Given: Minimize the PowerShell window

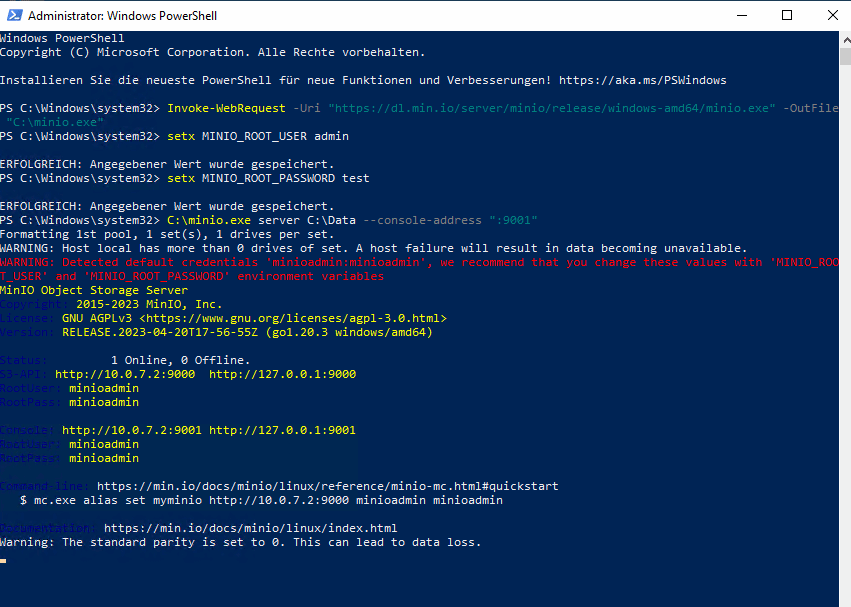Looking at the screenshot, I should [x=741, y=15].
